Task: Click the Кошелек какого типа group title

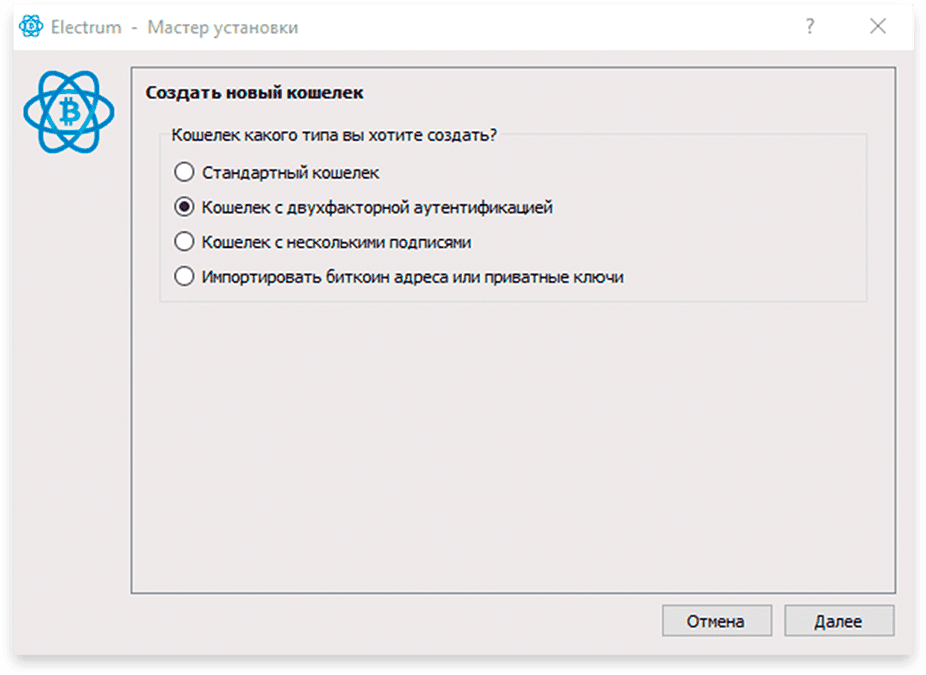Action: [x=334, y=135]
